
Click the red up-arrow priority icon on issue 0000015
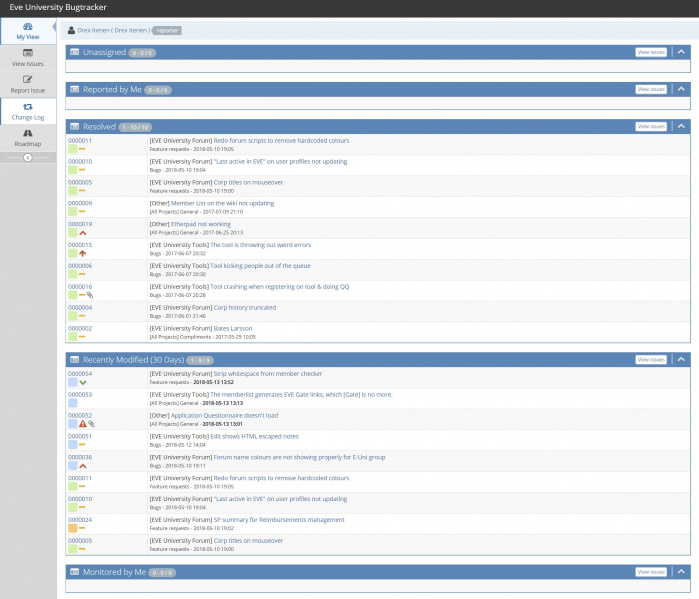(82, 254)
